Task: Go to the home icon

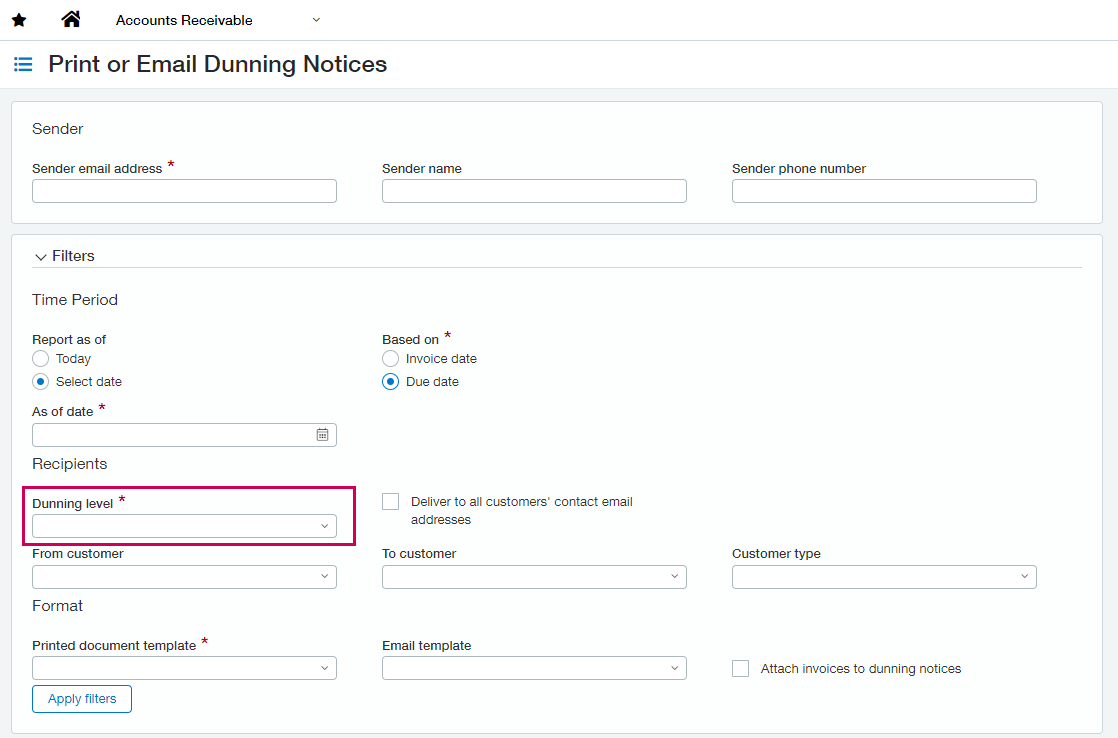Action: pos(71,20)
